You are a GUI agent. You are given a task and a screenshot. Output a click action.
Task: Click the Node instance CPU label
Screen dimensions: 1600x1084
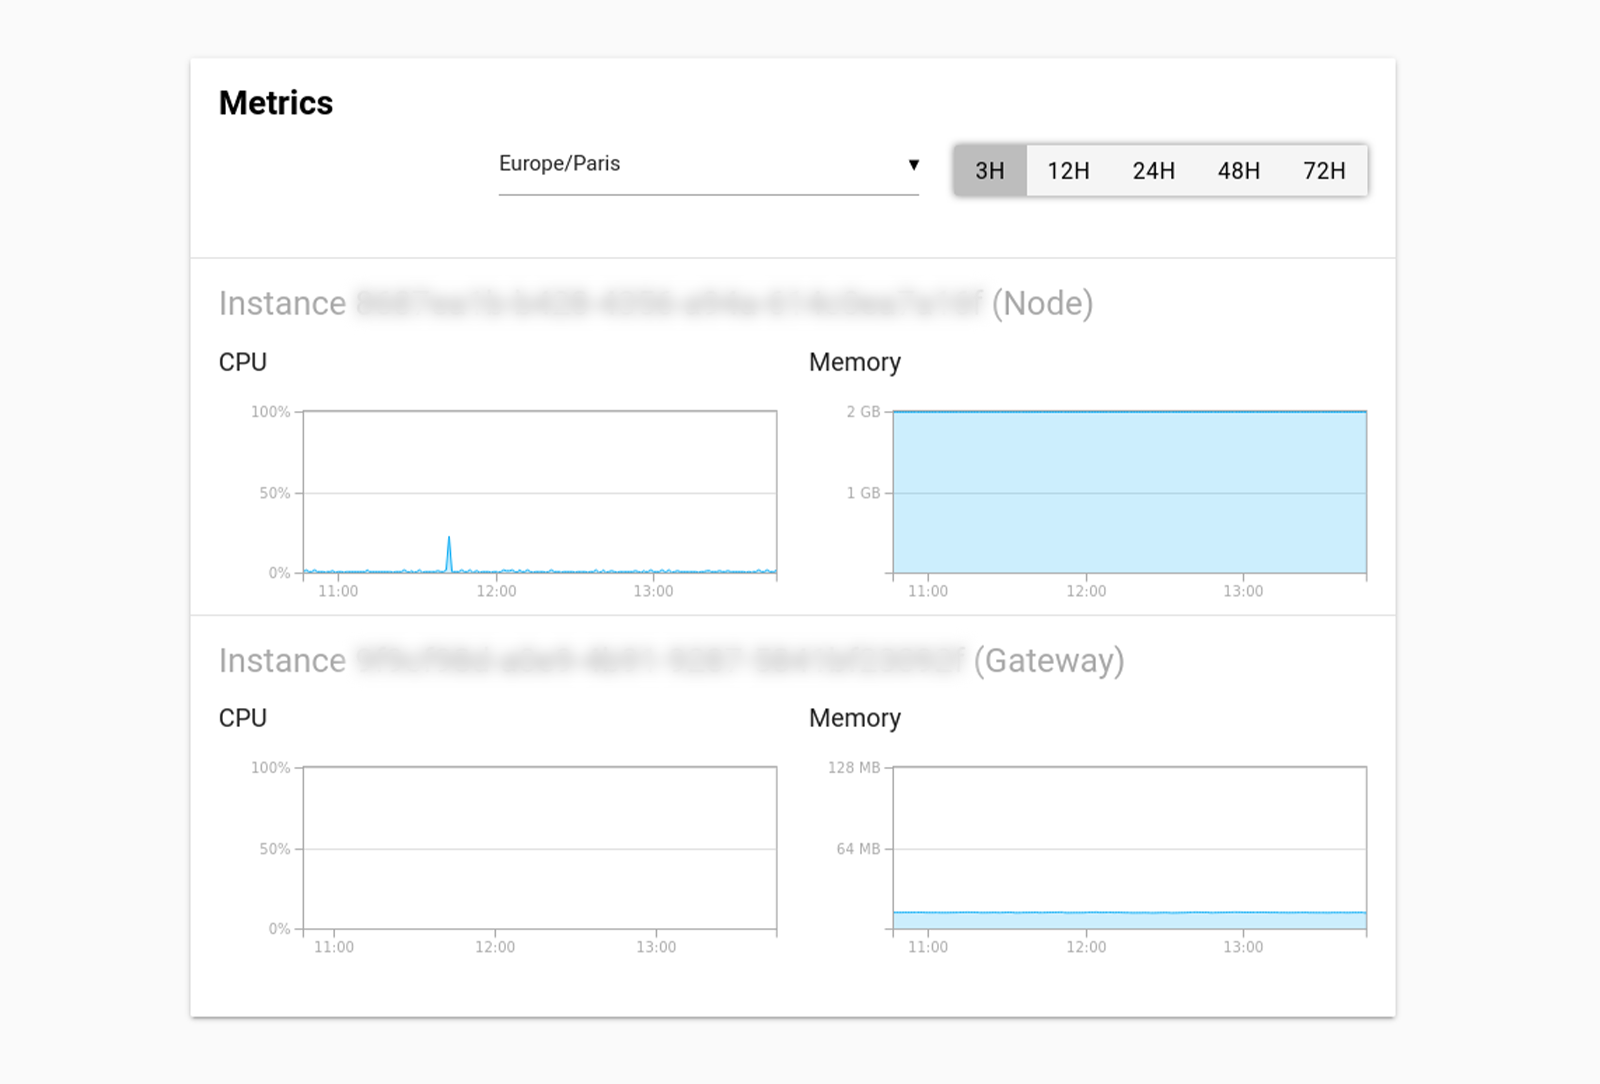coord(243,362)
